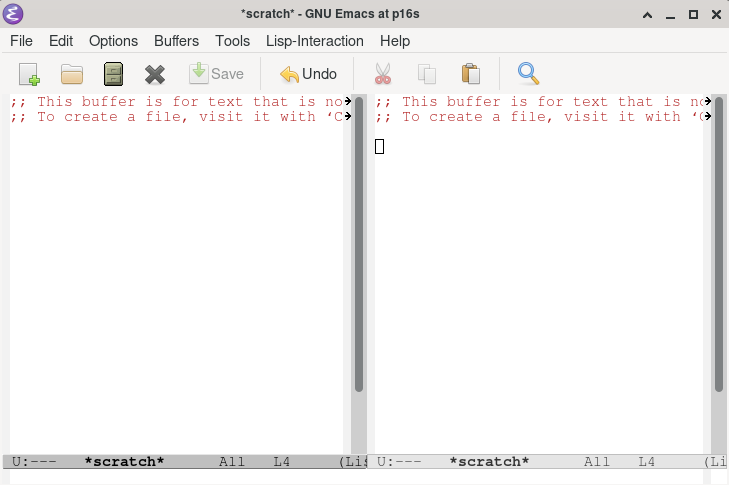This screenshot has height=485, width=729.
Task: Click *scratch* in the left mode line
Action: pyautogui.click(x=124, y=462)
